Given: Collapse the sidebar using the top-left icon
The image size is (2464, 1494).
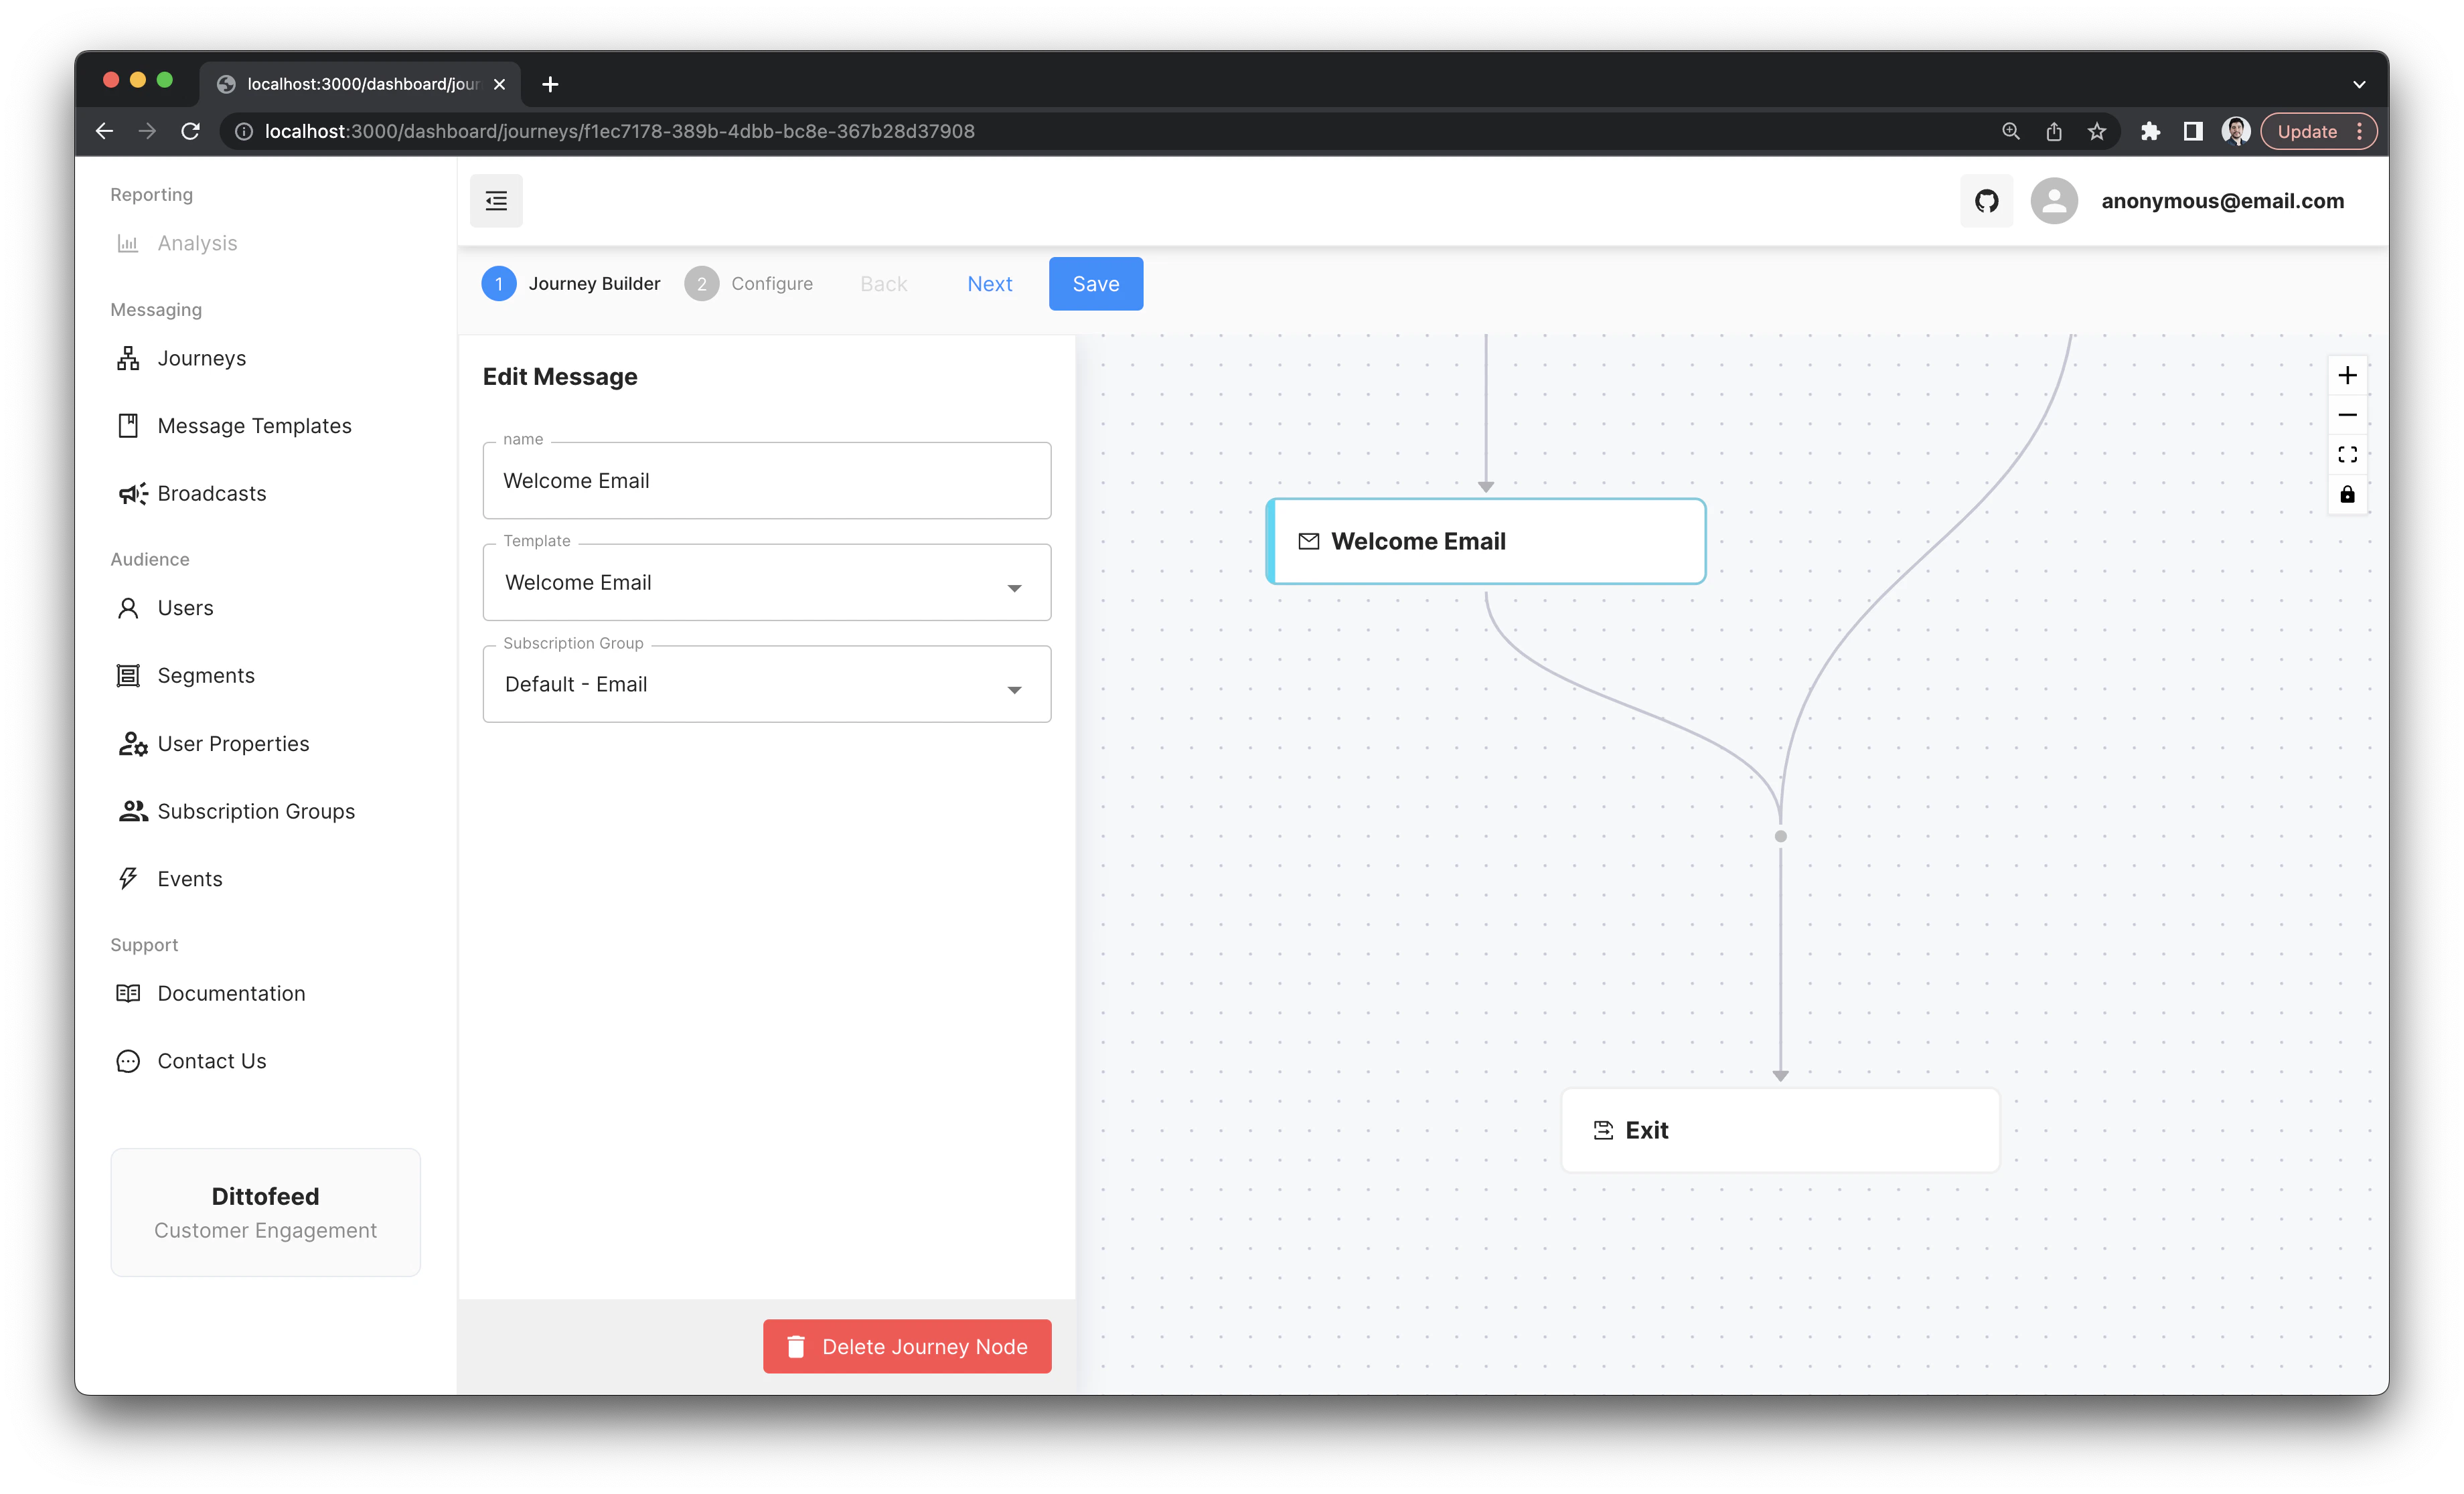Looking at the screenshot, I should click(x=496, y=200).
